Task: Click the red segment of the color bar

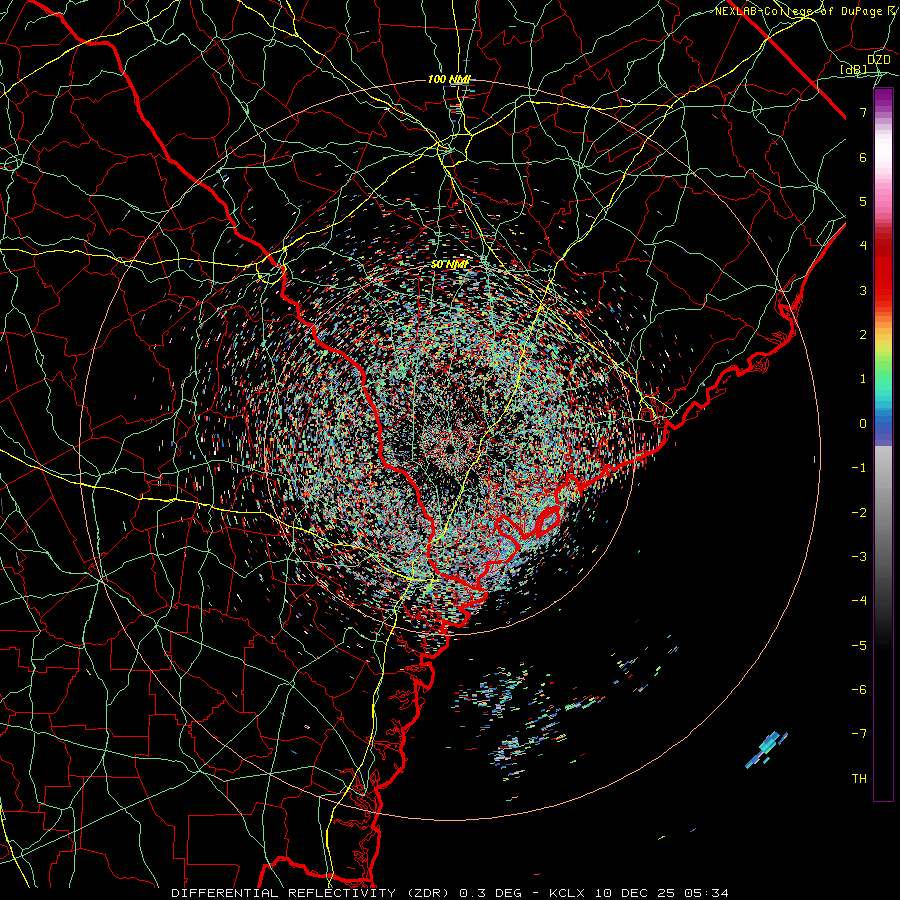Action: point(883,270)
